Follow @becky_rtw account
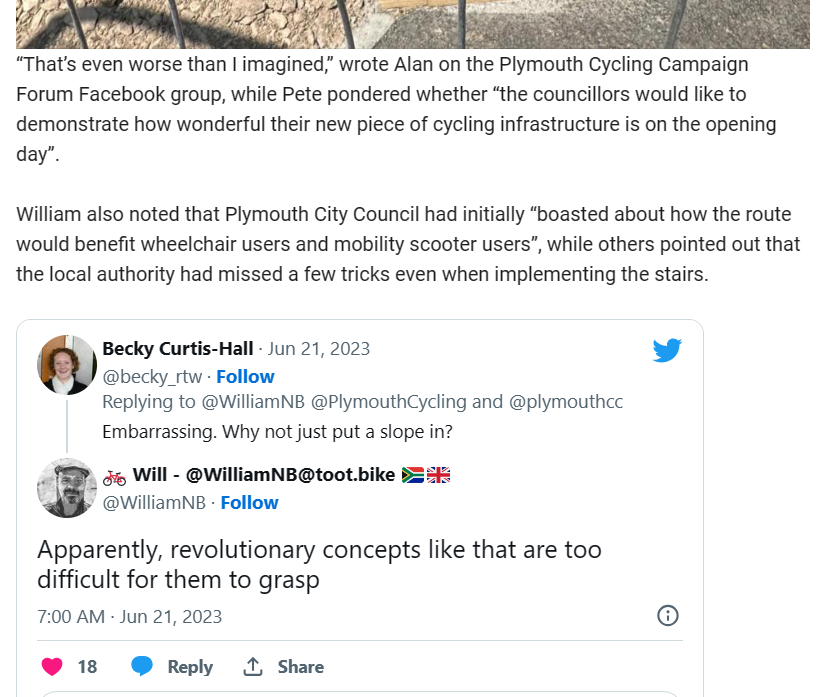826x697 pixels. click(245, 377)
